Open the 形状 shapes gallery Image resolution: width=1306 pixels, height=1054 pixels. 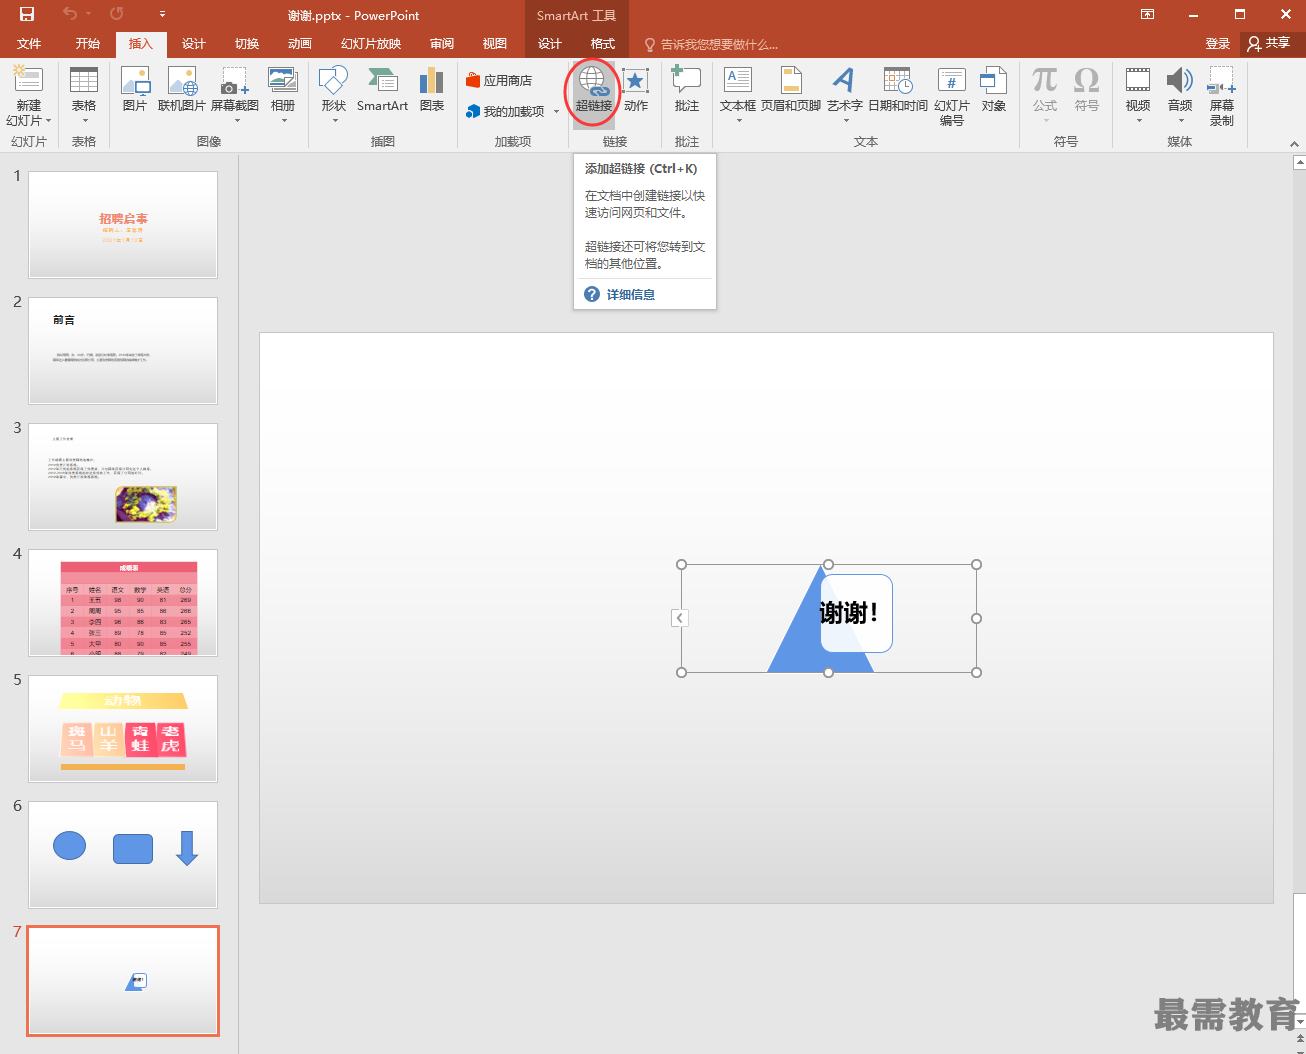[x=333, y=94]
